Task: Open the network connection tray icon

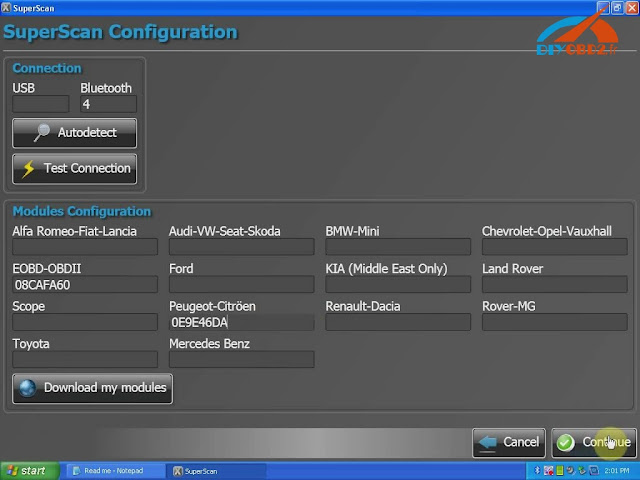Action: tap(582, 471)
